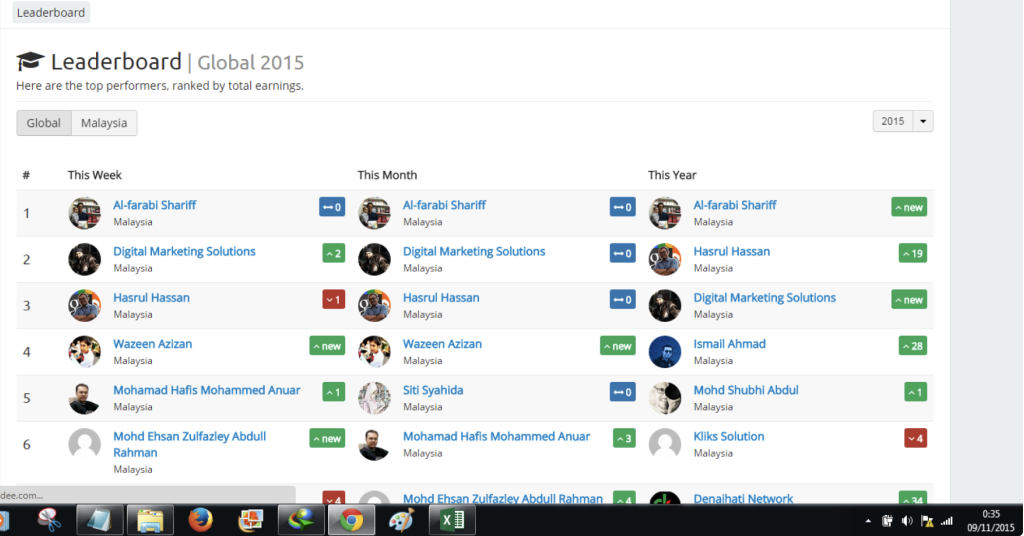This screenshot has height=536, width=1024.
Task: Click Al-farabi Shariff's avatar in This Week
Action: pyautogui.click(x=84, y=213)
